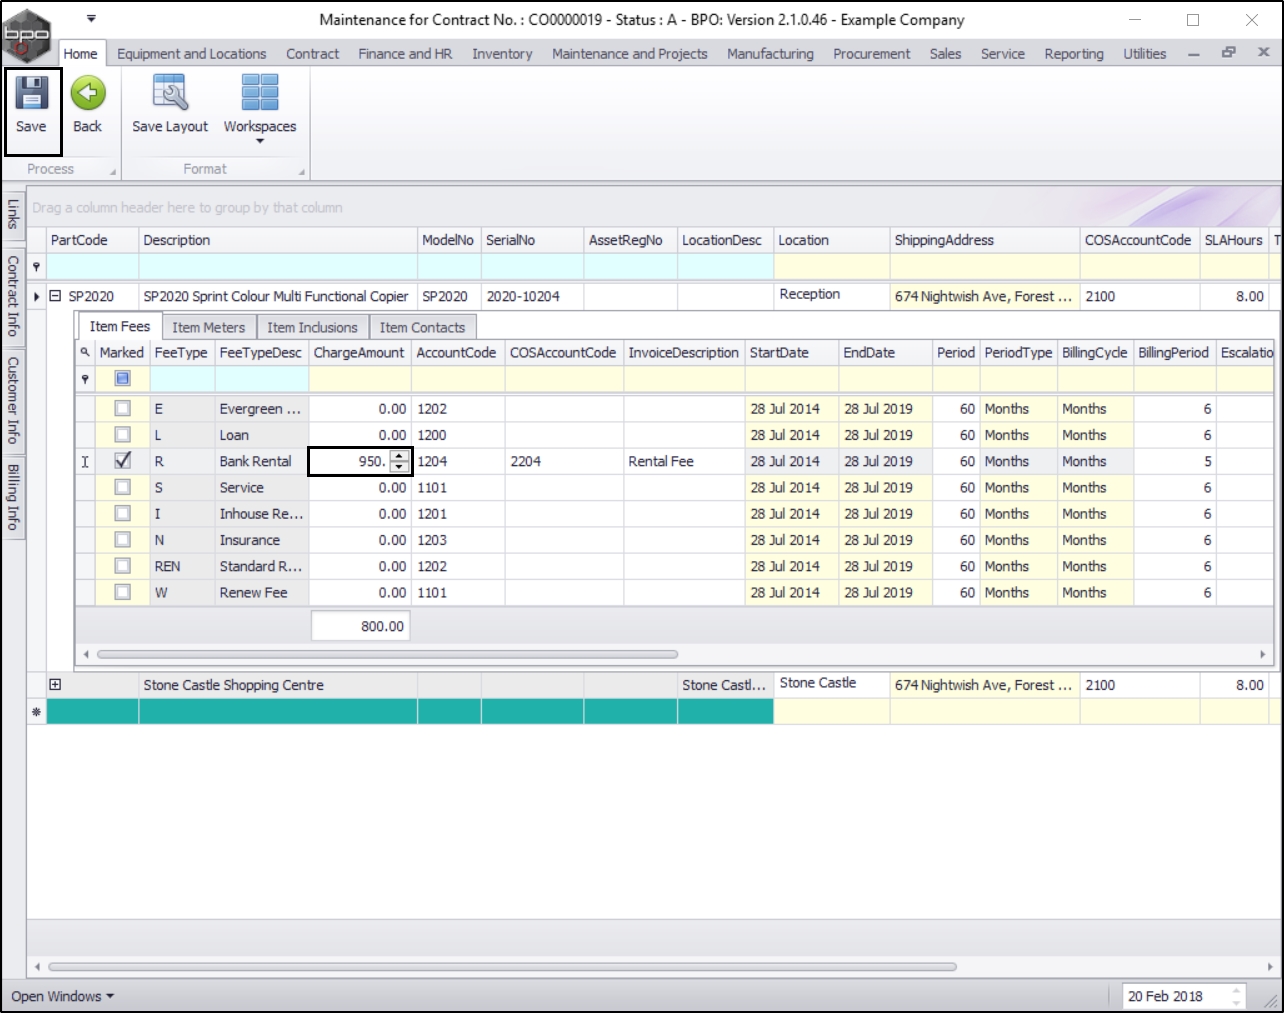Open the Process group dialog launcher

point(113,172)
